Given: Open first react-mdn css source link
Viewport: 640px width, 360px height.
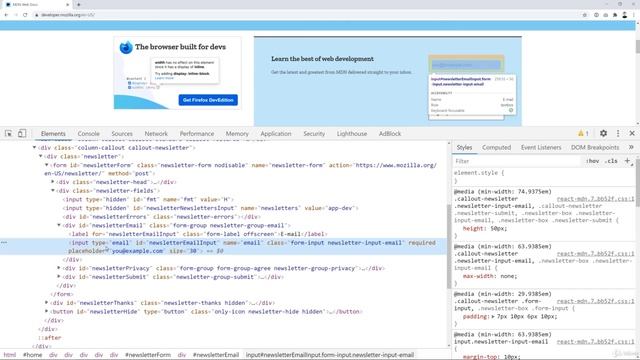Looking at the screenshot, I should click(596, 199).
